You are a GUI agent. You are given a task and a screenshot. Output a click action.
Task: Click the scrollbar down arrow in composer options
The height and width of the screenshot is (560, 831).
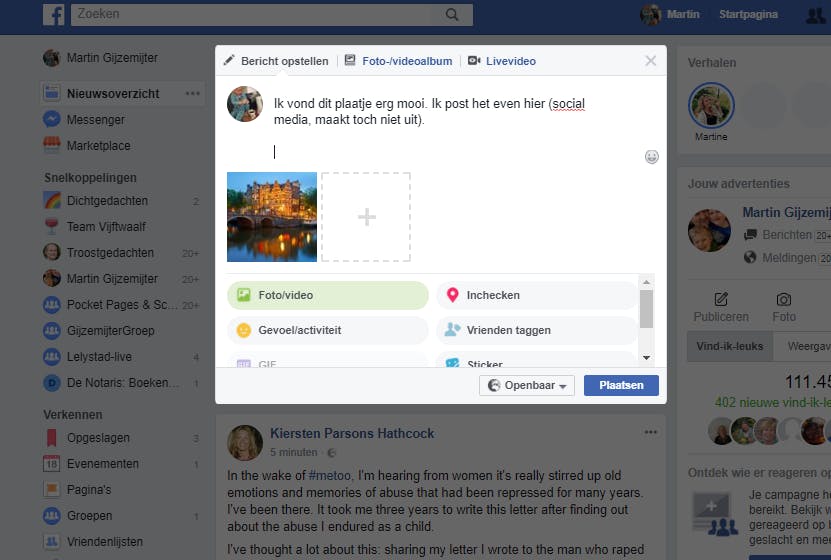[646, 358]
